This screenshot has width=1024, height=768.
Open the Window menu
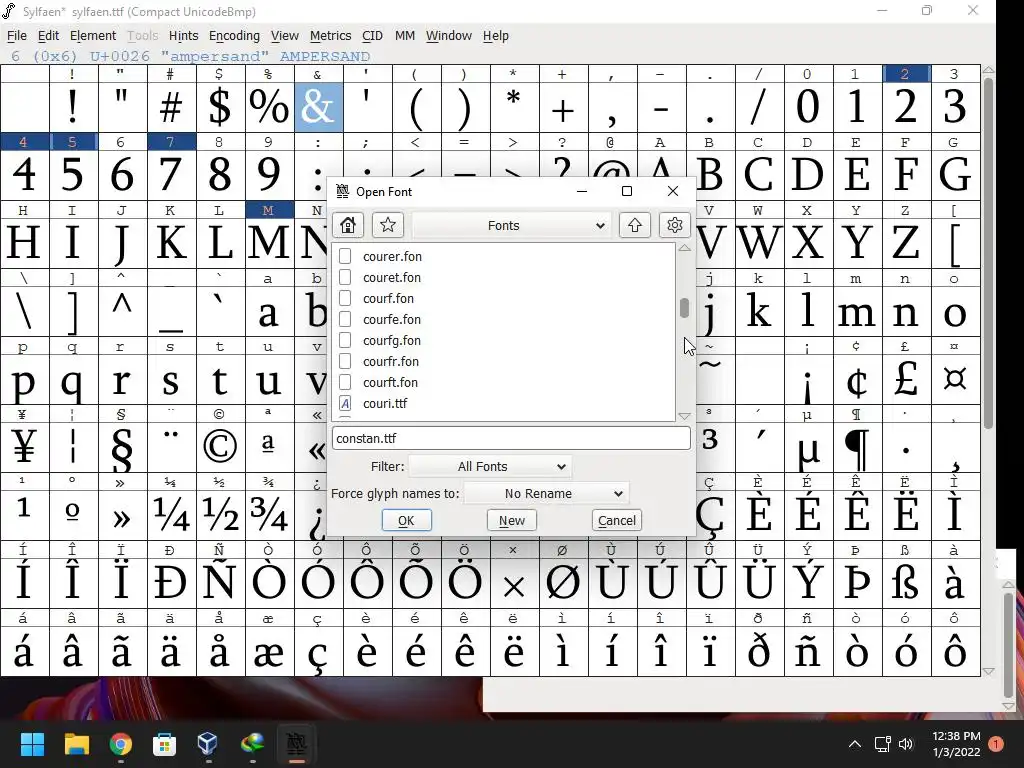point(449,36)
